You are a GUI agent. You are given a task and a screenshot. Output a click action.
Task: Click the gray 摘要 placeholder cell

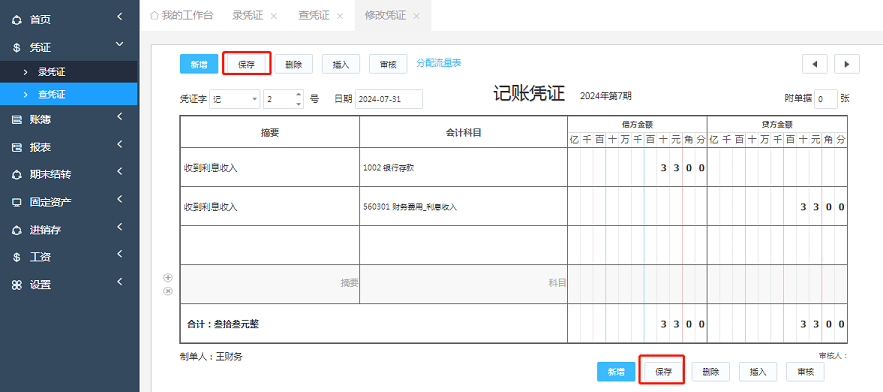pyautogui.click(x=270, y=284)
